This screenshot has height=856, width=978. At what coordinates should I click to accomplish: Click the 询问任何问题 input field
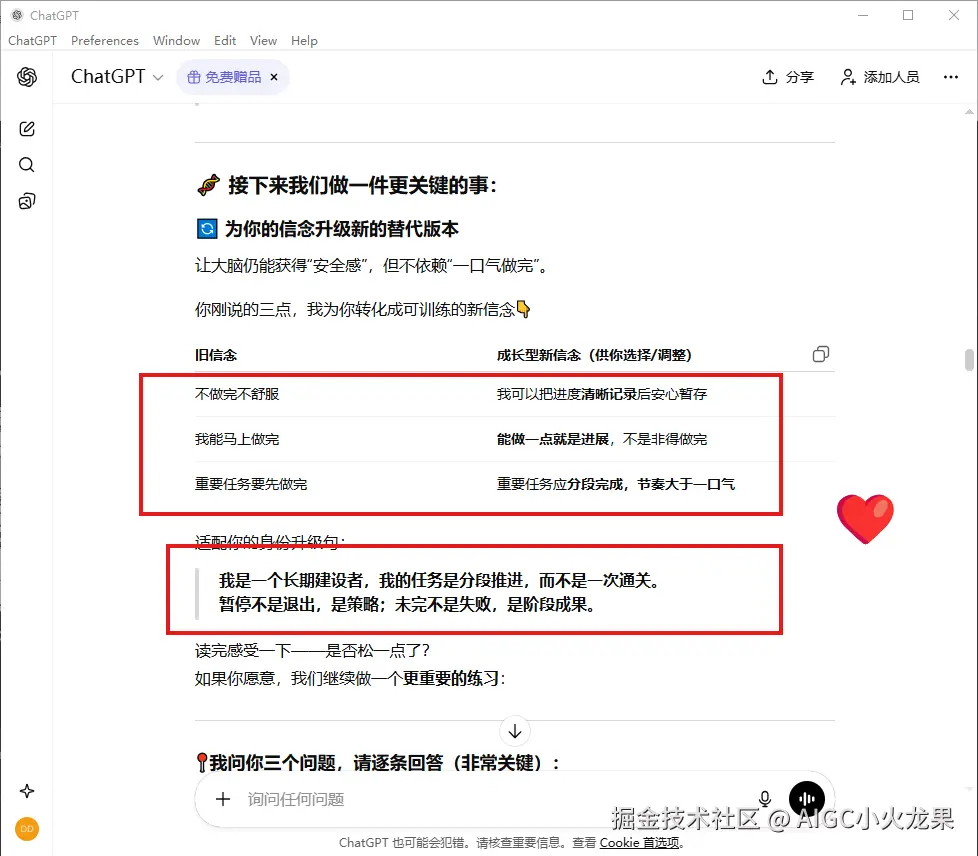(x=400, y=798)
